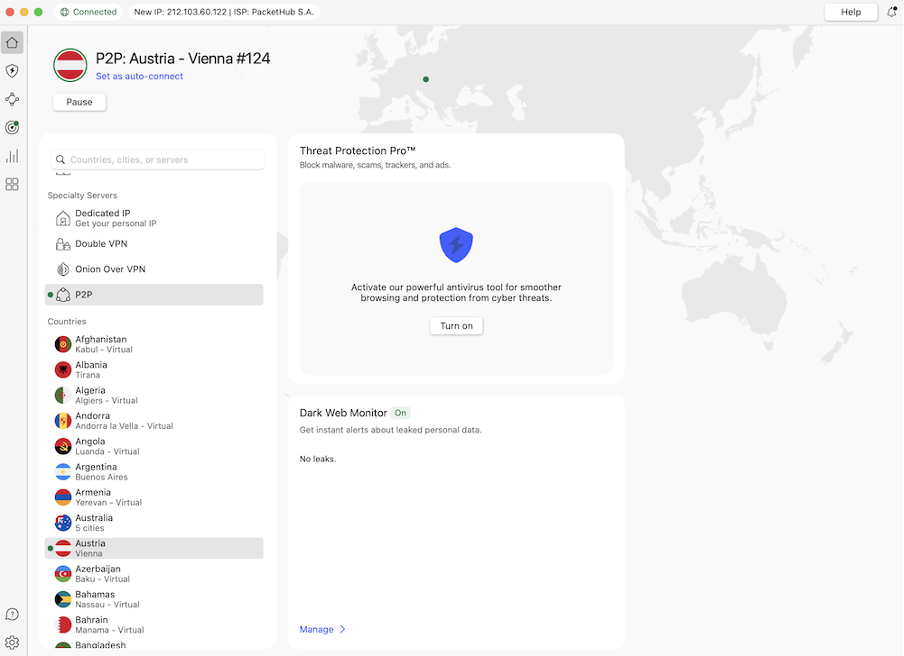Click the Help button
Screen dimensions: 904x656
click(x=851, y=12)
